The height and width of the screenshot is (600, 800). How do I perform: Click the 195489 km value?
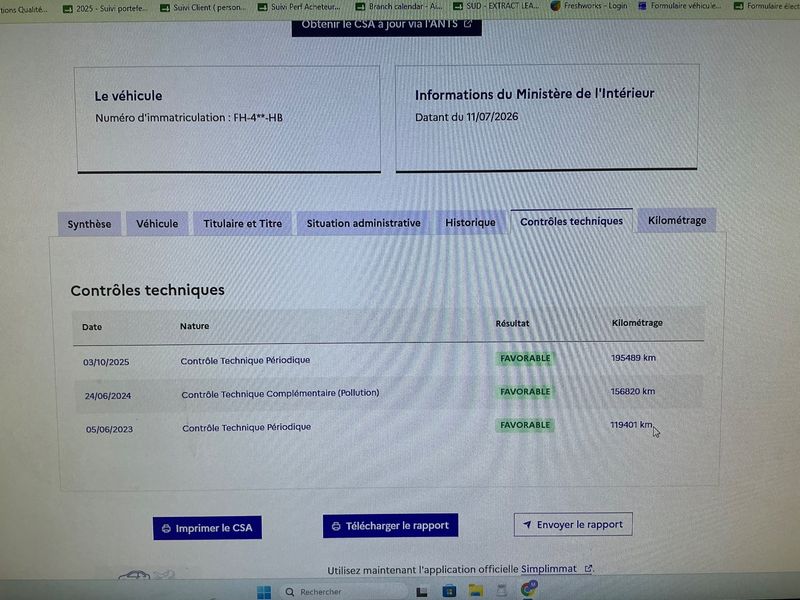[633, 358]
